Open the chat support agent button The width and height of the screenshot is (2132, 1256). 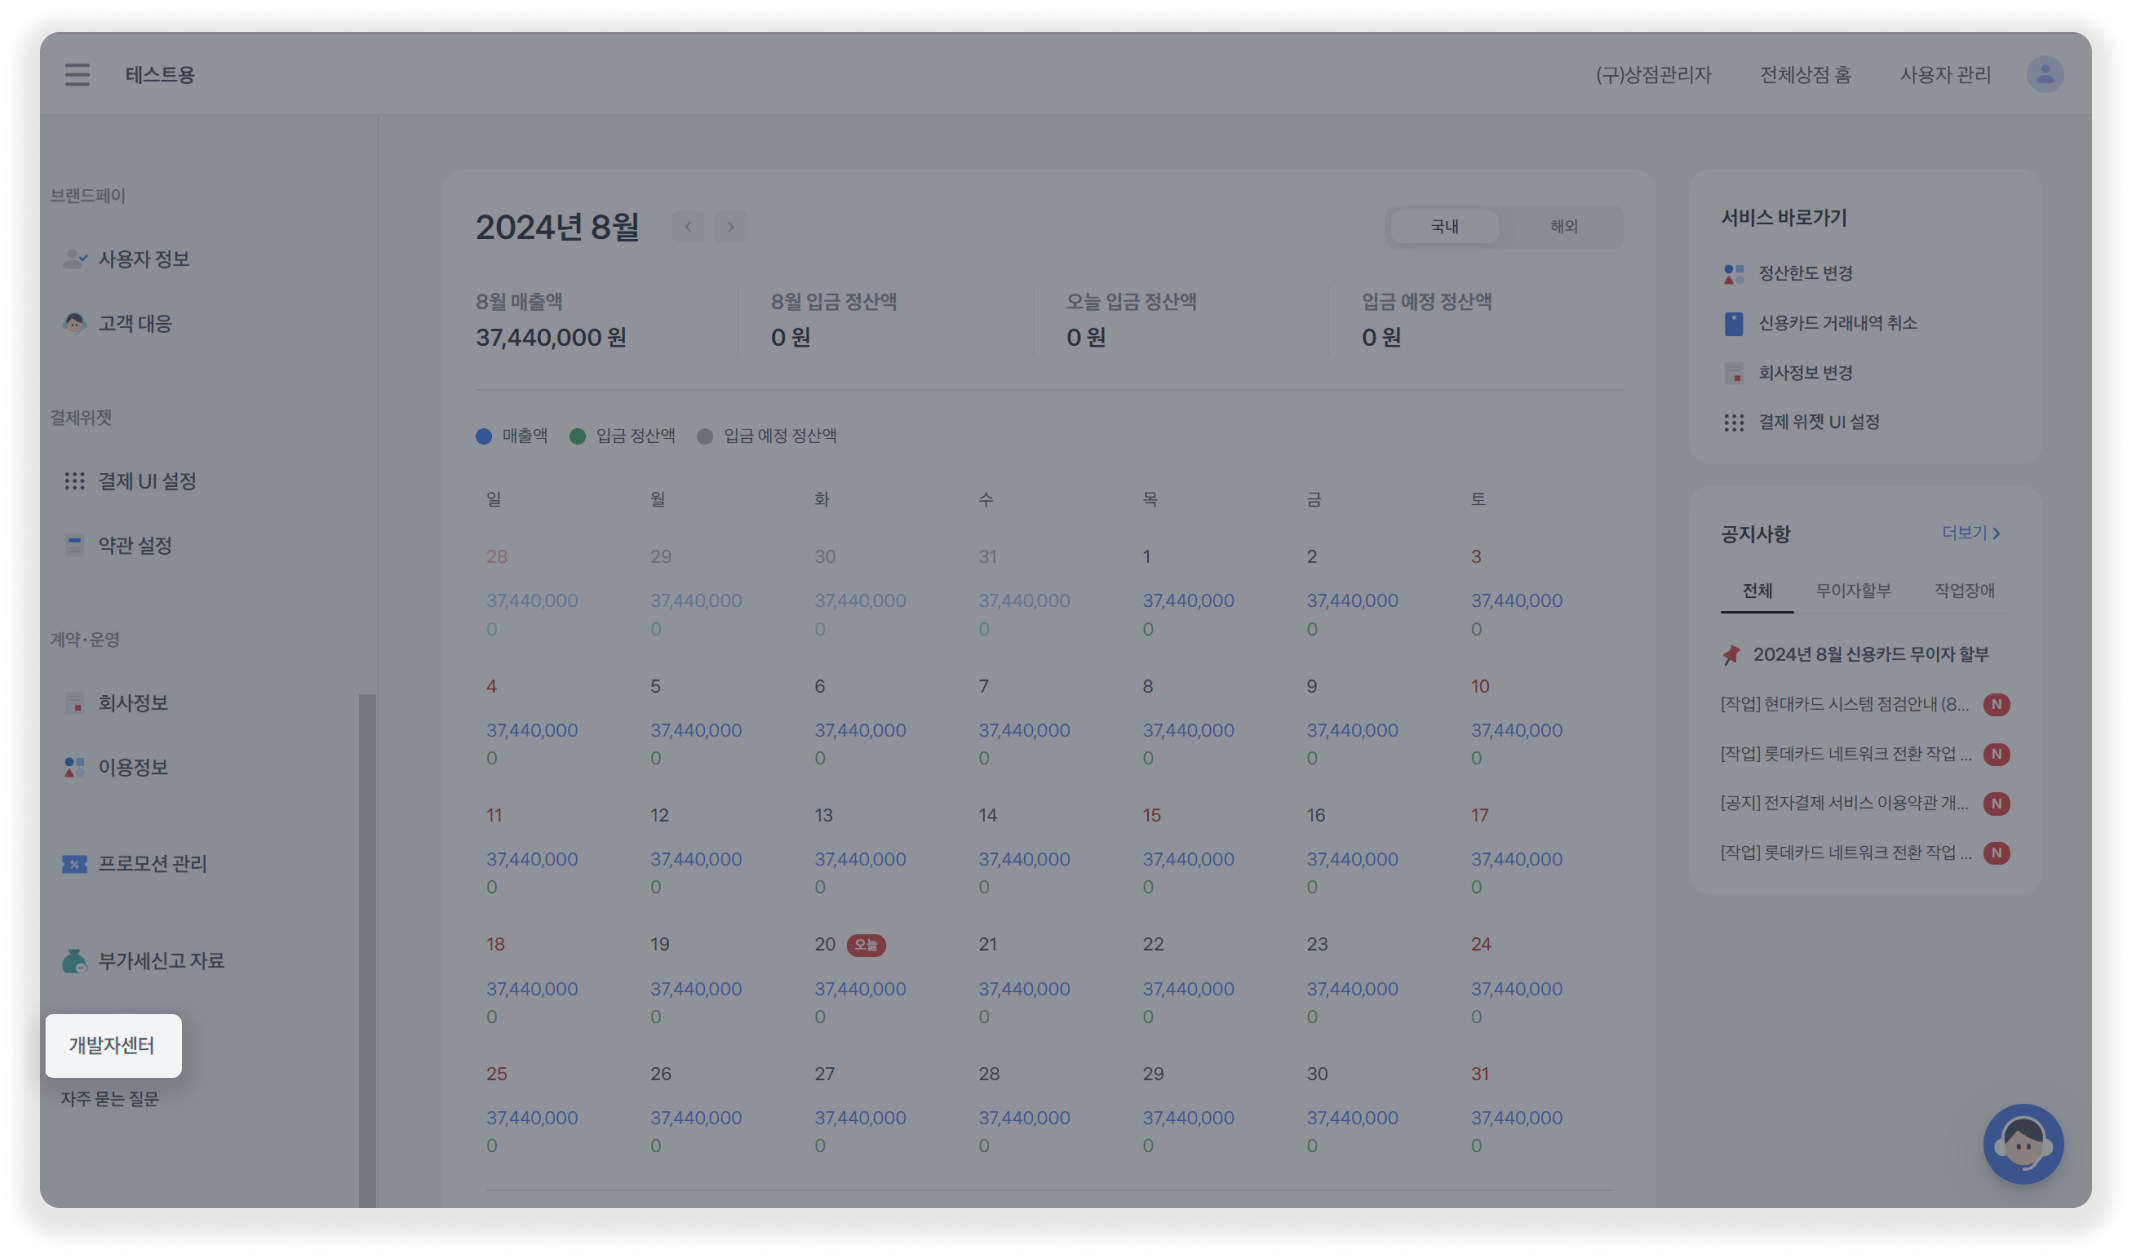pos(2023,1143)
